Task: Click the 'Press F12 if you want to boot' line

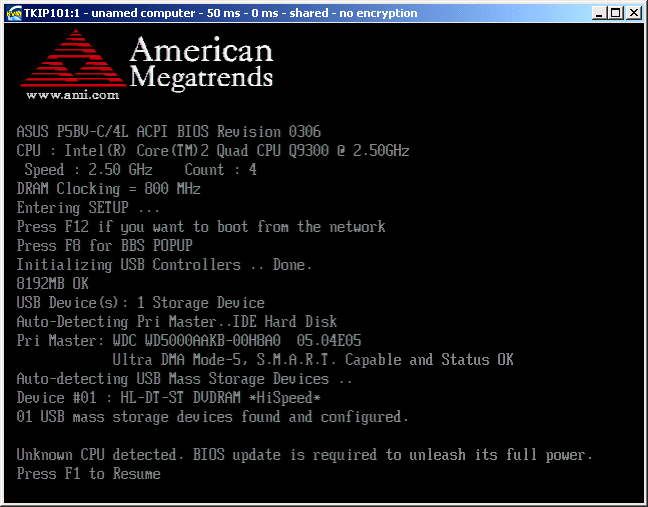Action: [201, 226]
